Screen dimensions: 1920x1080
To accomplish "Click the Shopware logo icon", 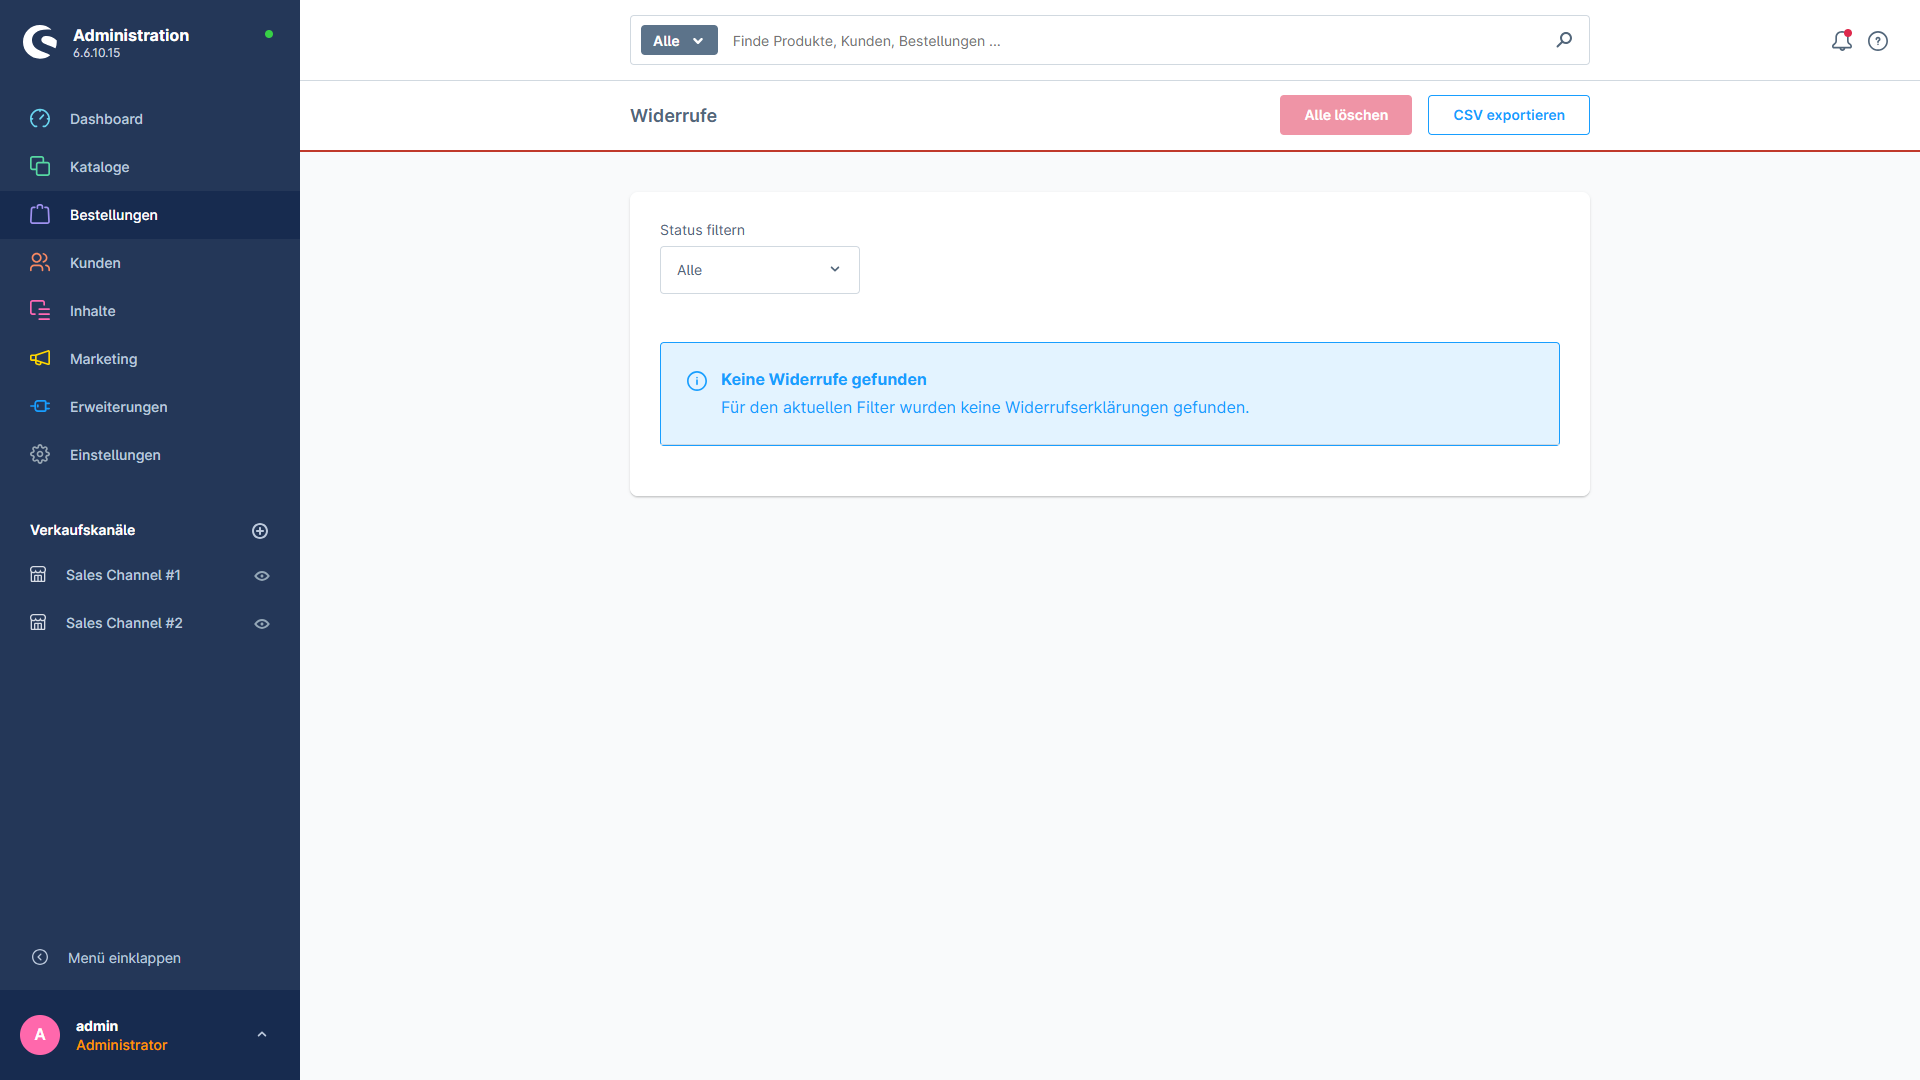I will [40, 42].
